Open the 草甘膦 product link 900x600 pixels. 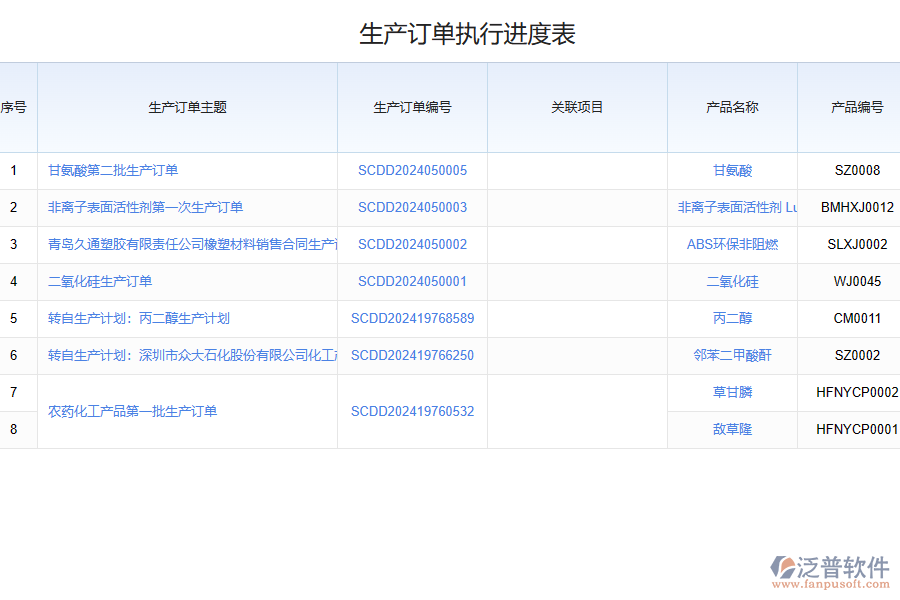[x=732, y=393]
